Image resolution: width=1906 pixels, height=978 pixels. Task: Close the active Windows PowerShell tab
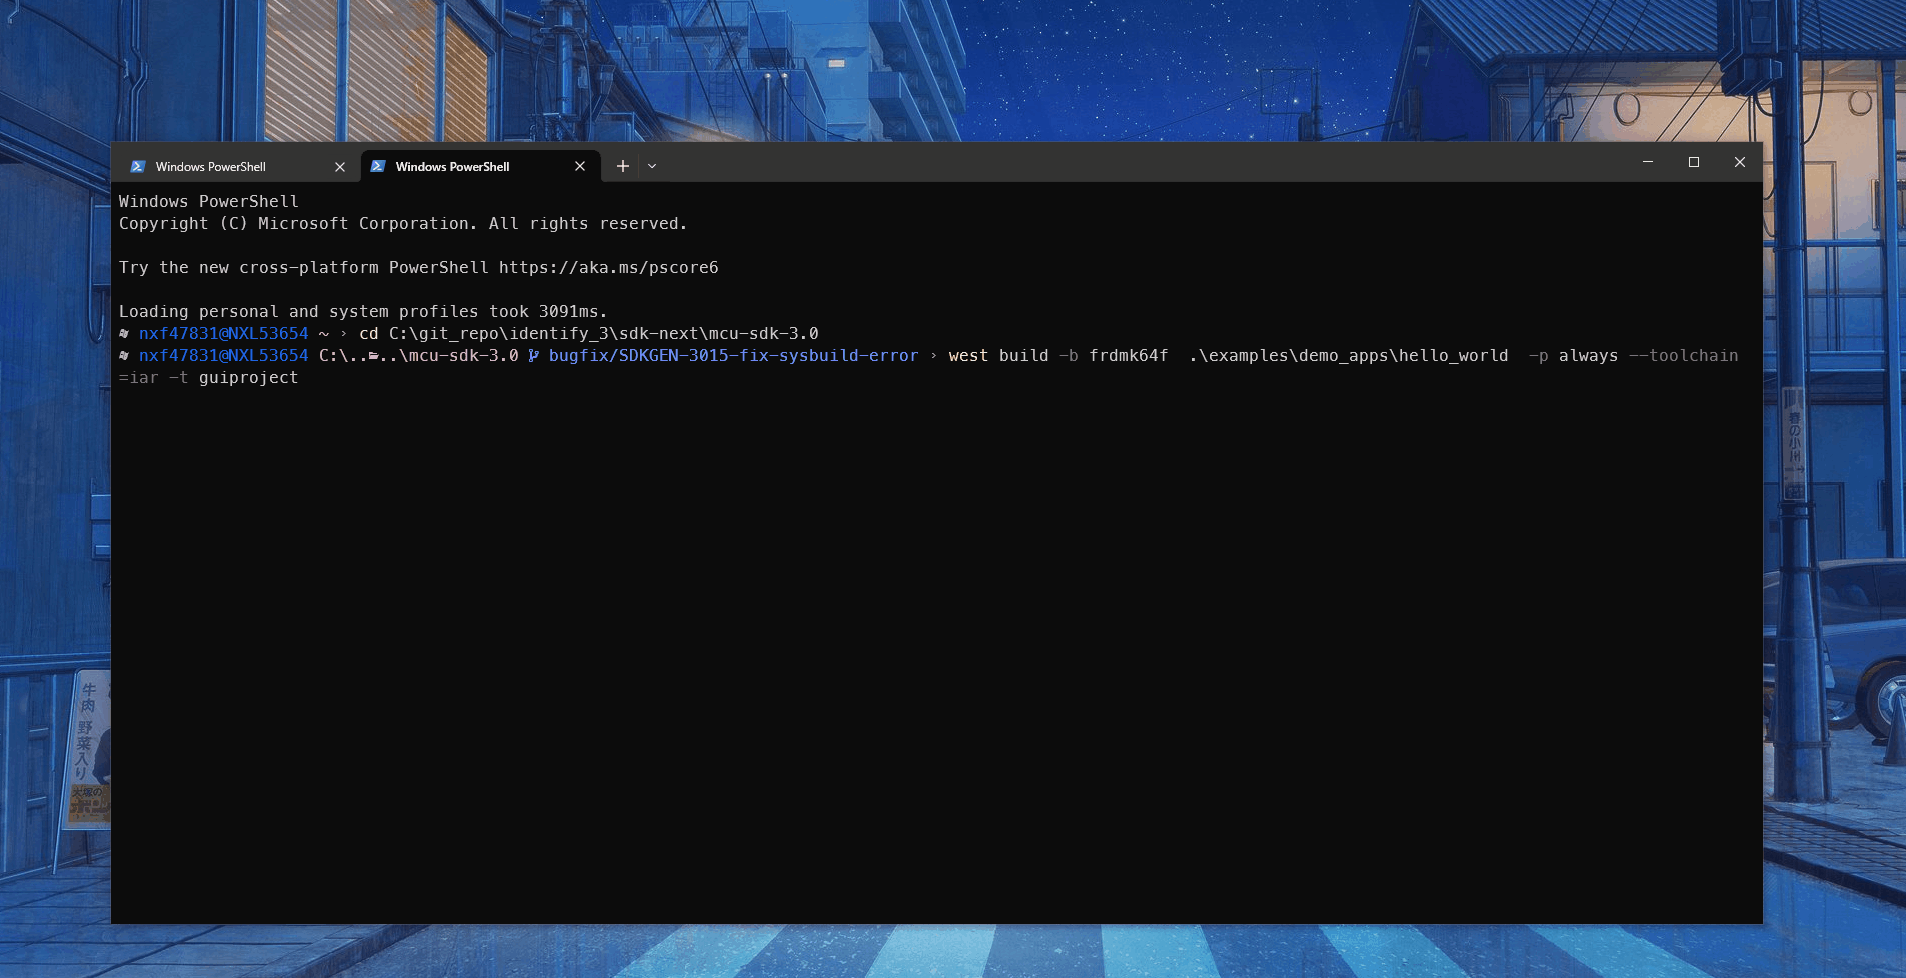pyautogui.click(x=580, y=166)
